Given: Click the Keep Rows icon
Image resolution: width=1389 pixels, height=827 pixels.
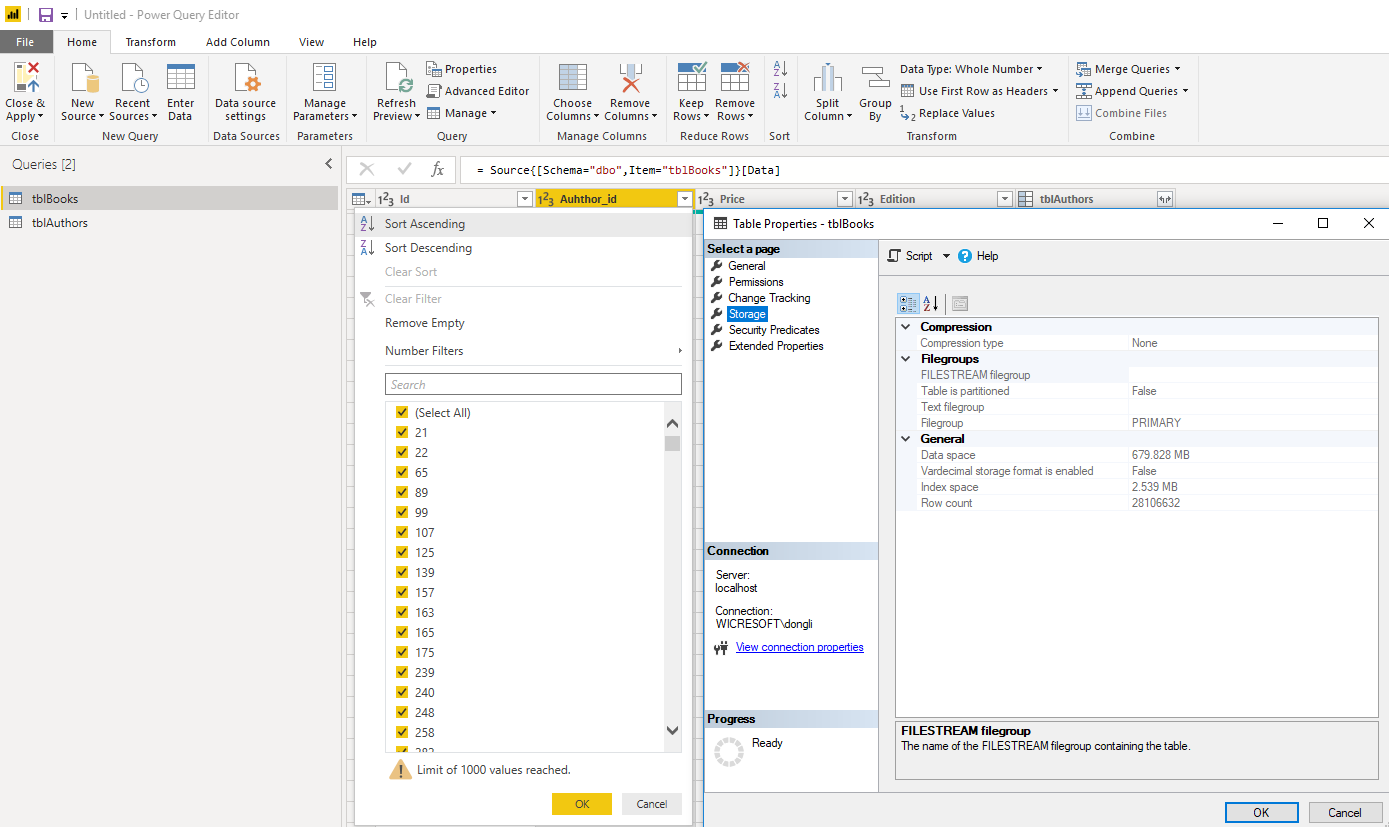Looking at the screenshot, I should (691, 78).
